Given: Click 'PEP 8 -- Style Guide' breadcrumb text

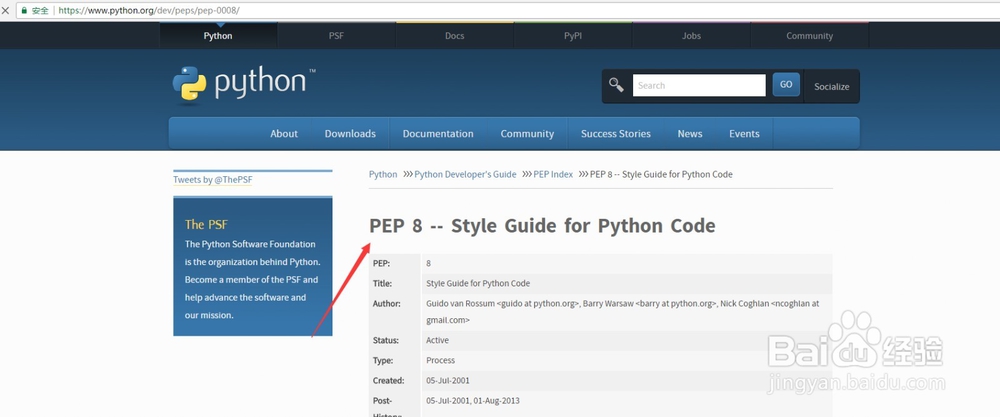Looking at the screenshot, I should click(x=661, y=174).
